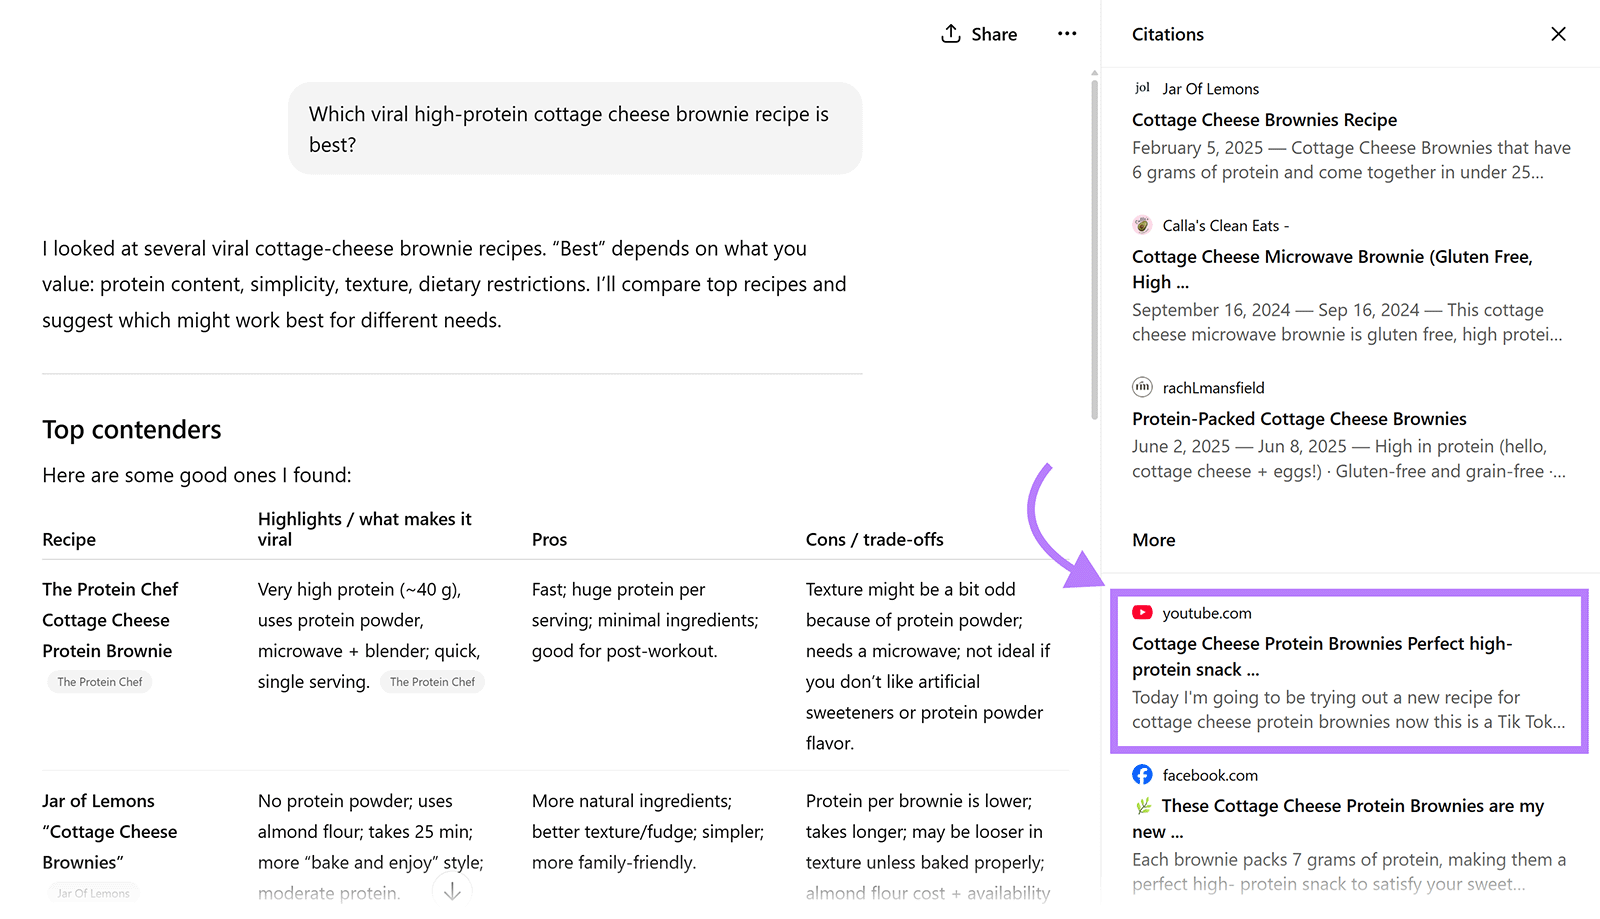Click the Facebook icon beside facebook.com
The image size is (1600, 919).
click(1142, 774)
